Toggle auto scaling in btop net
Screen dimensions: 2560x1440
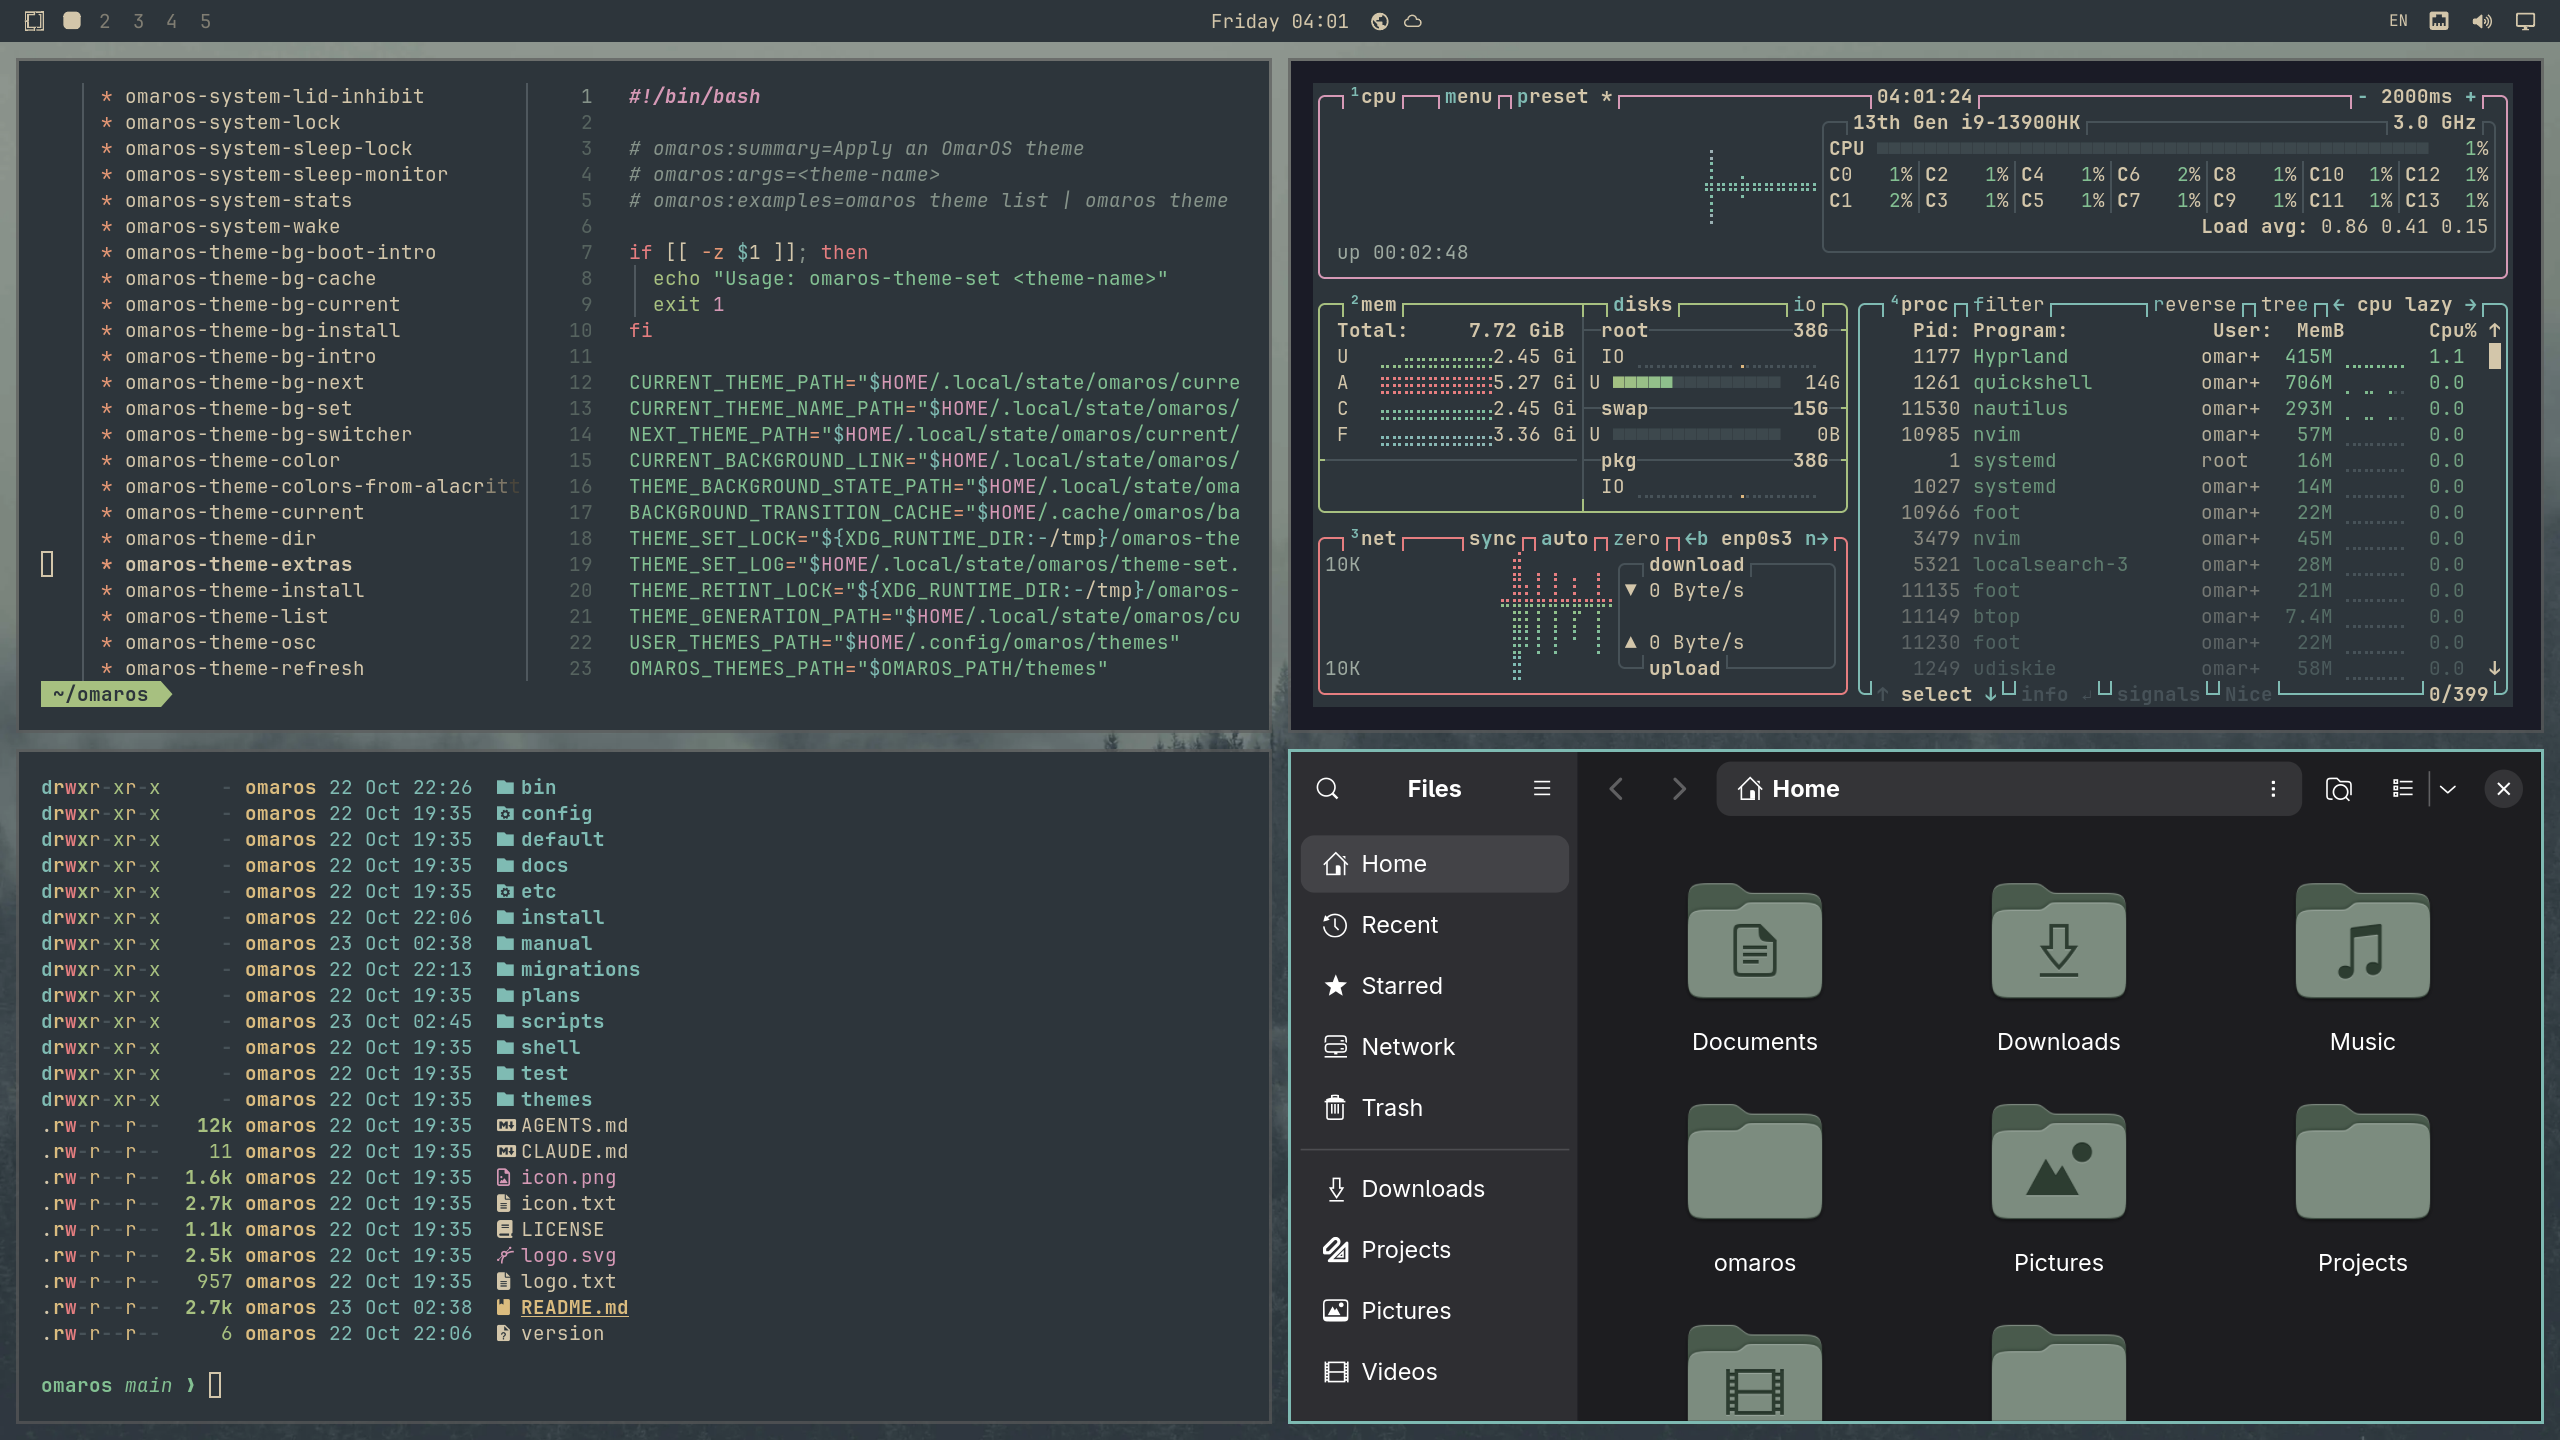point(1564,539)
